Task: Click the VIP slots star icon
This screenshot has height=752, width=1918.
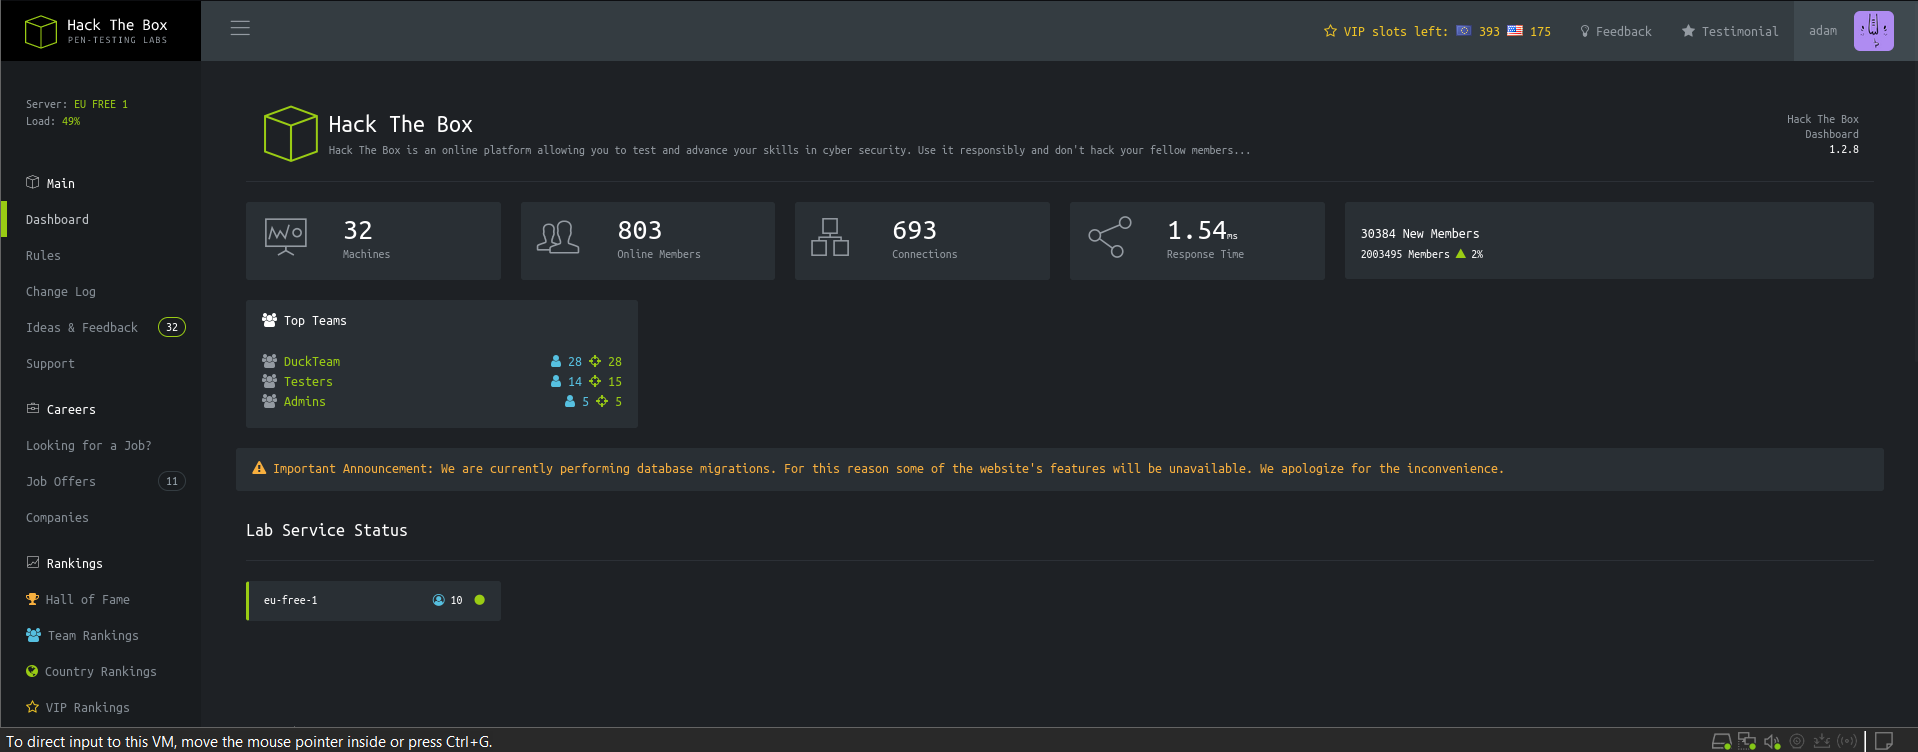Action: coord(1330,31)
